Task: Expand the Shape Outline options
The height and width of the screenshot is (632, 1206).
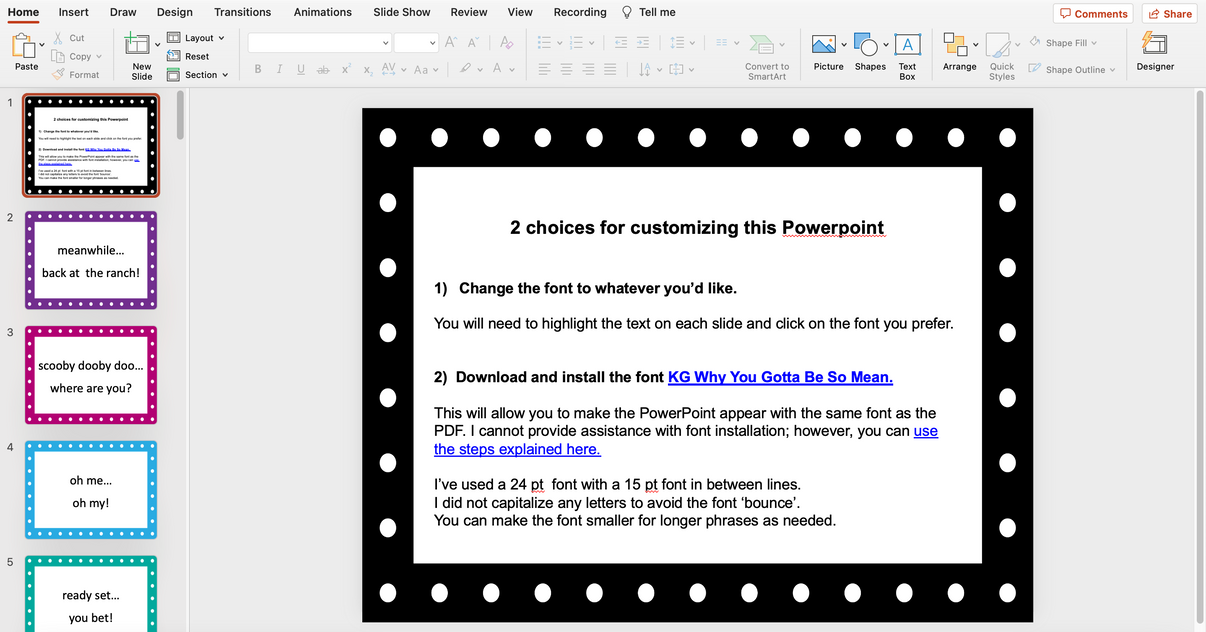Action: [x=1071, y=69]
